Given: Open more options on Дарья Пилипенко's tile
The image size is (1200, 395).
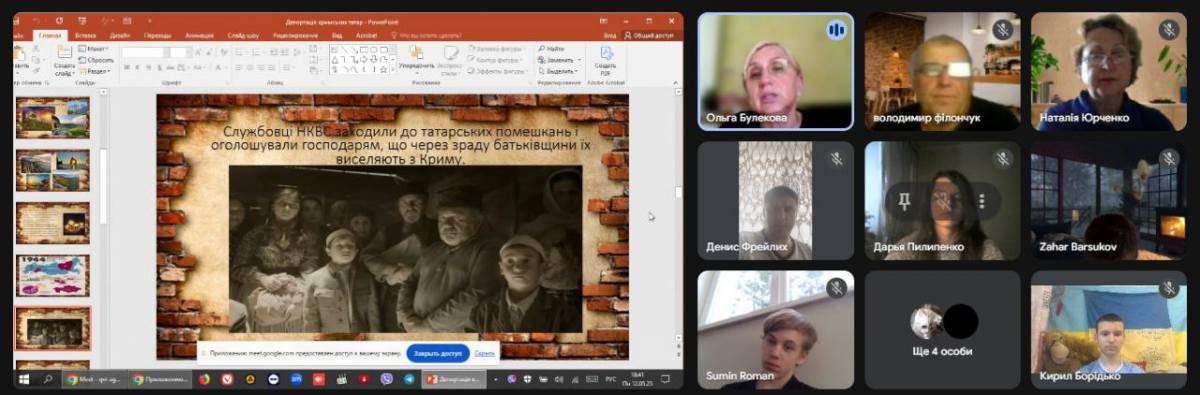Looking at the screenshot, I should click(x=982, y=202).
